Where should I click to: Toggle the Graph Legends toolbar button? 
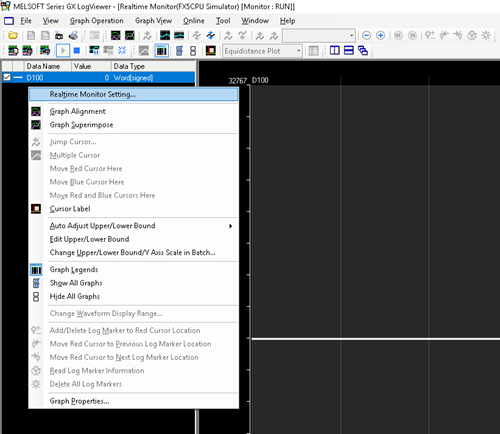coord(162,51)
